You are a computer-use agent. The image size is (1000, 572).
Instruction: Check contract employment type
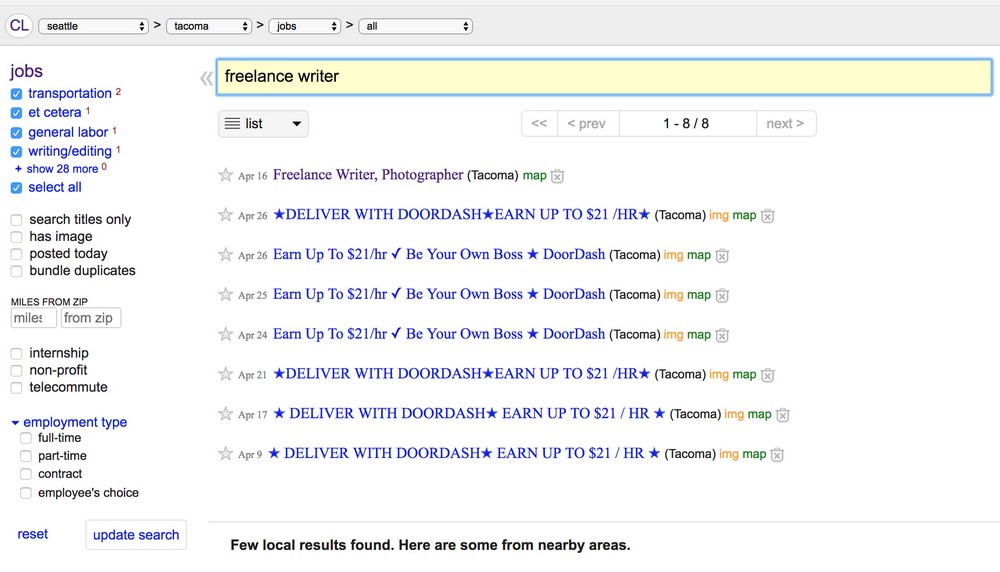(26, 474)
